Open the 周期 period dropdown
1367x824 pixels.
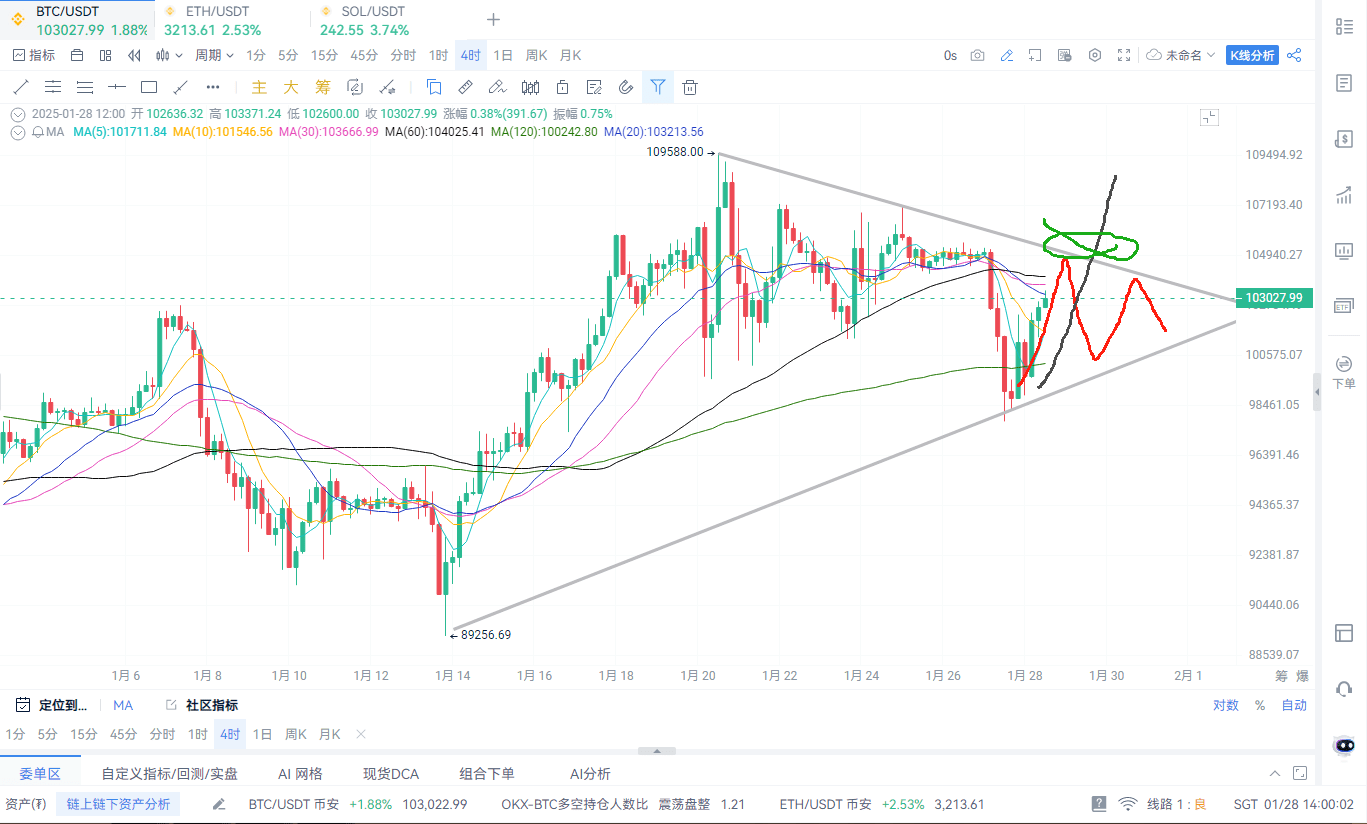pyautogui.click(x=214, y=56)
